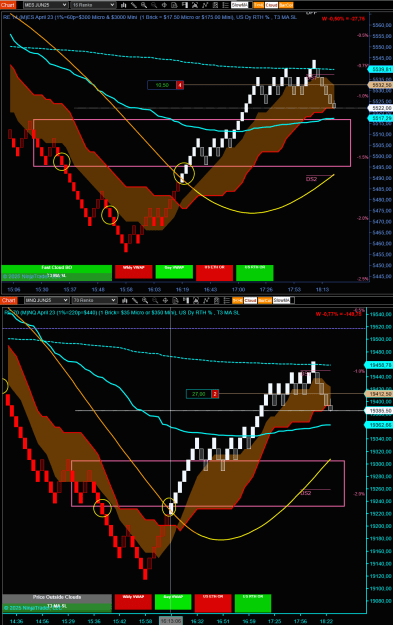Click the 5539.81 cyan price marker
This screenshot has height=625, width=393.
[x=381, y=69]
